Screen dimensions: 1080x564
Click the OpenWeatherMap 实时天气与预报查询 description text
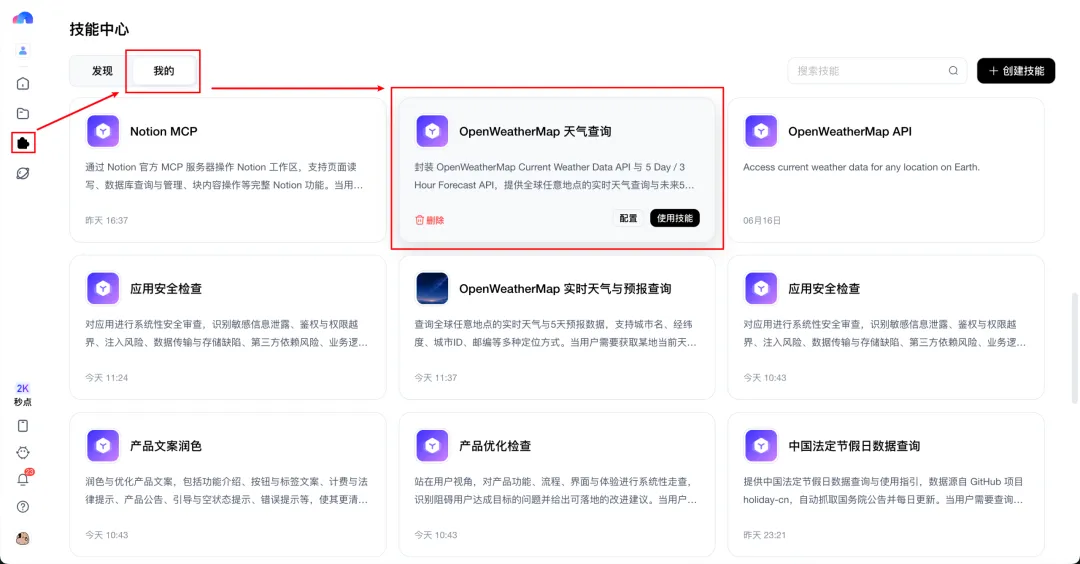click(556, 333)
